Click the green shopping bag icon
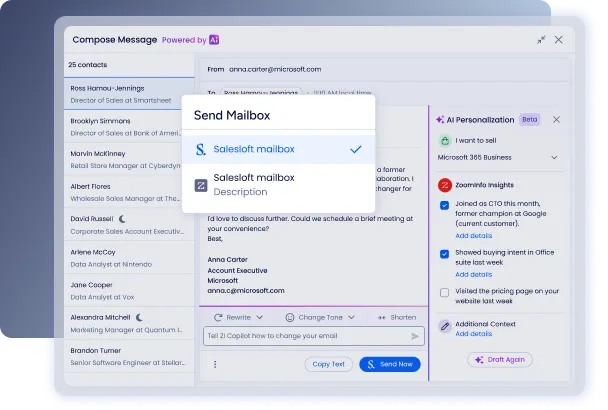608x410 pixels. (x=445, y=140)
